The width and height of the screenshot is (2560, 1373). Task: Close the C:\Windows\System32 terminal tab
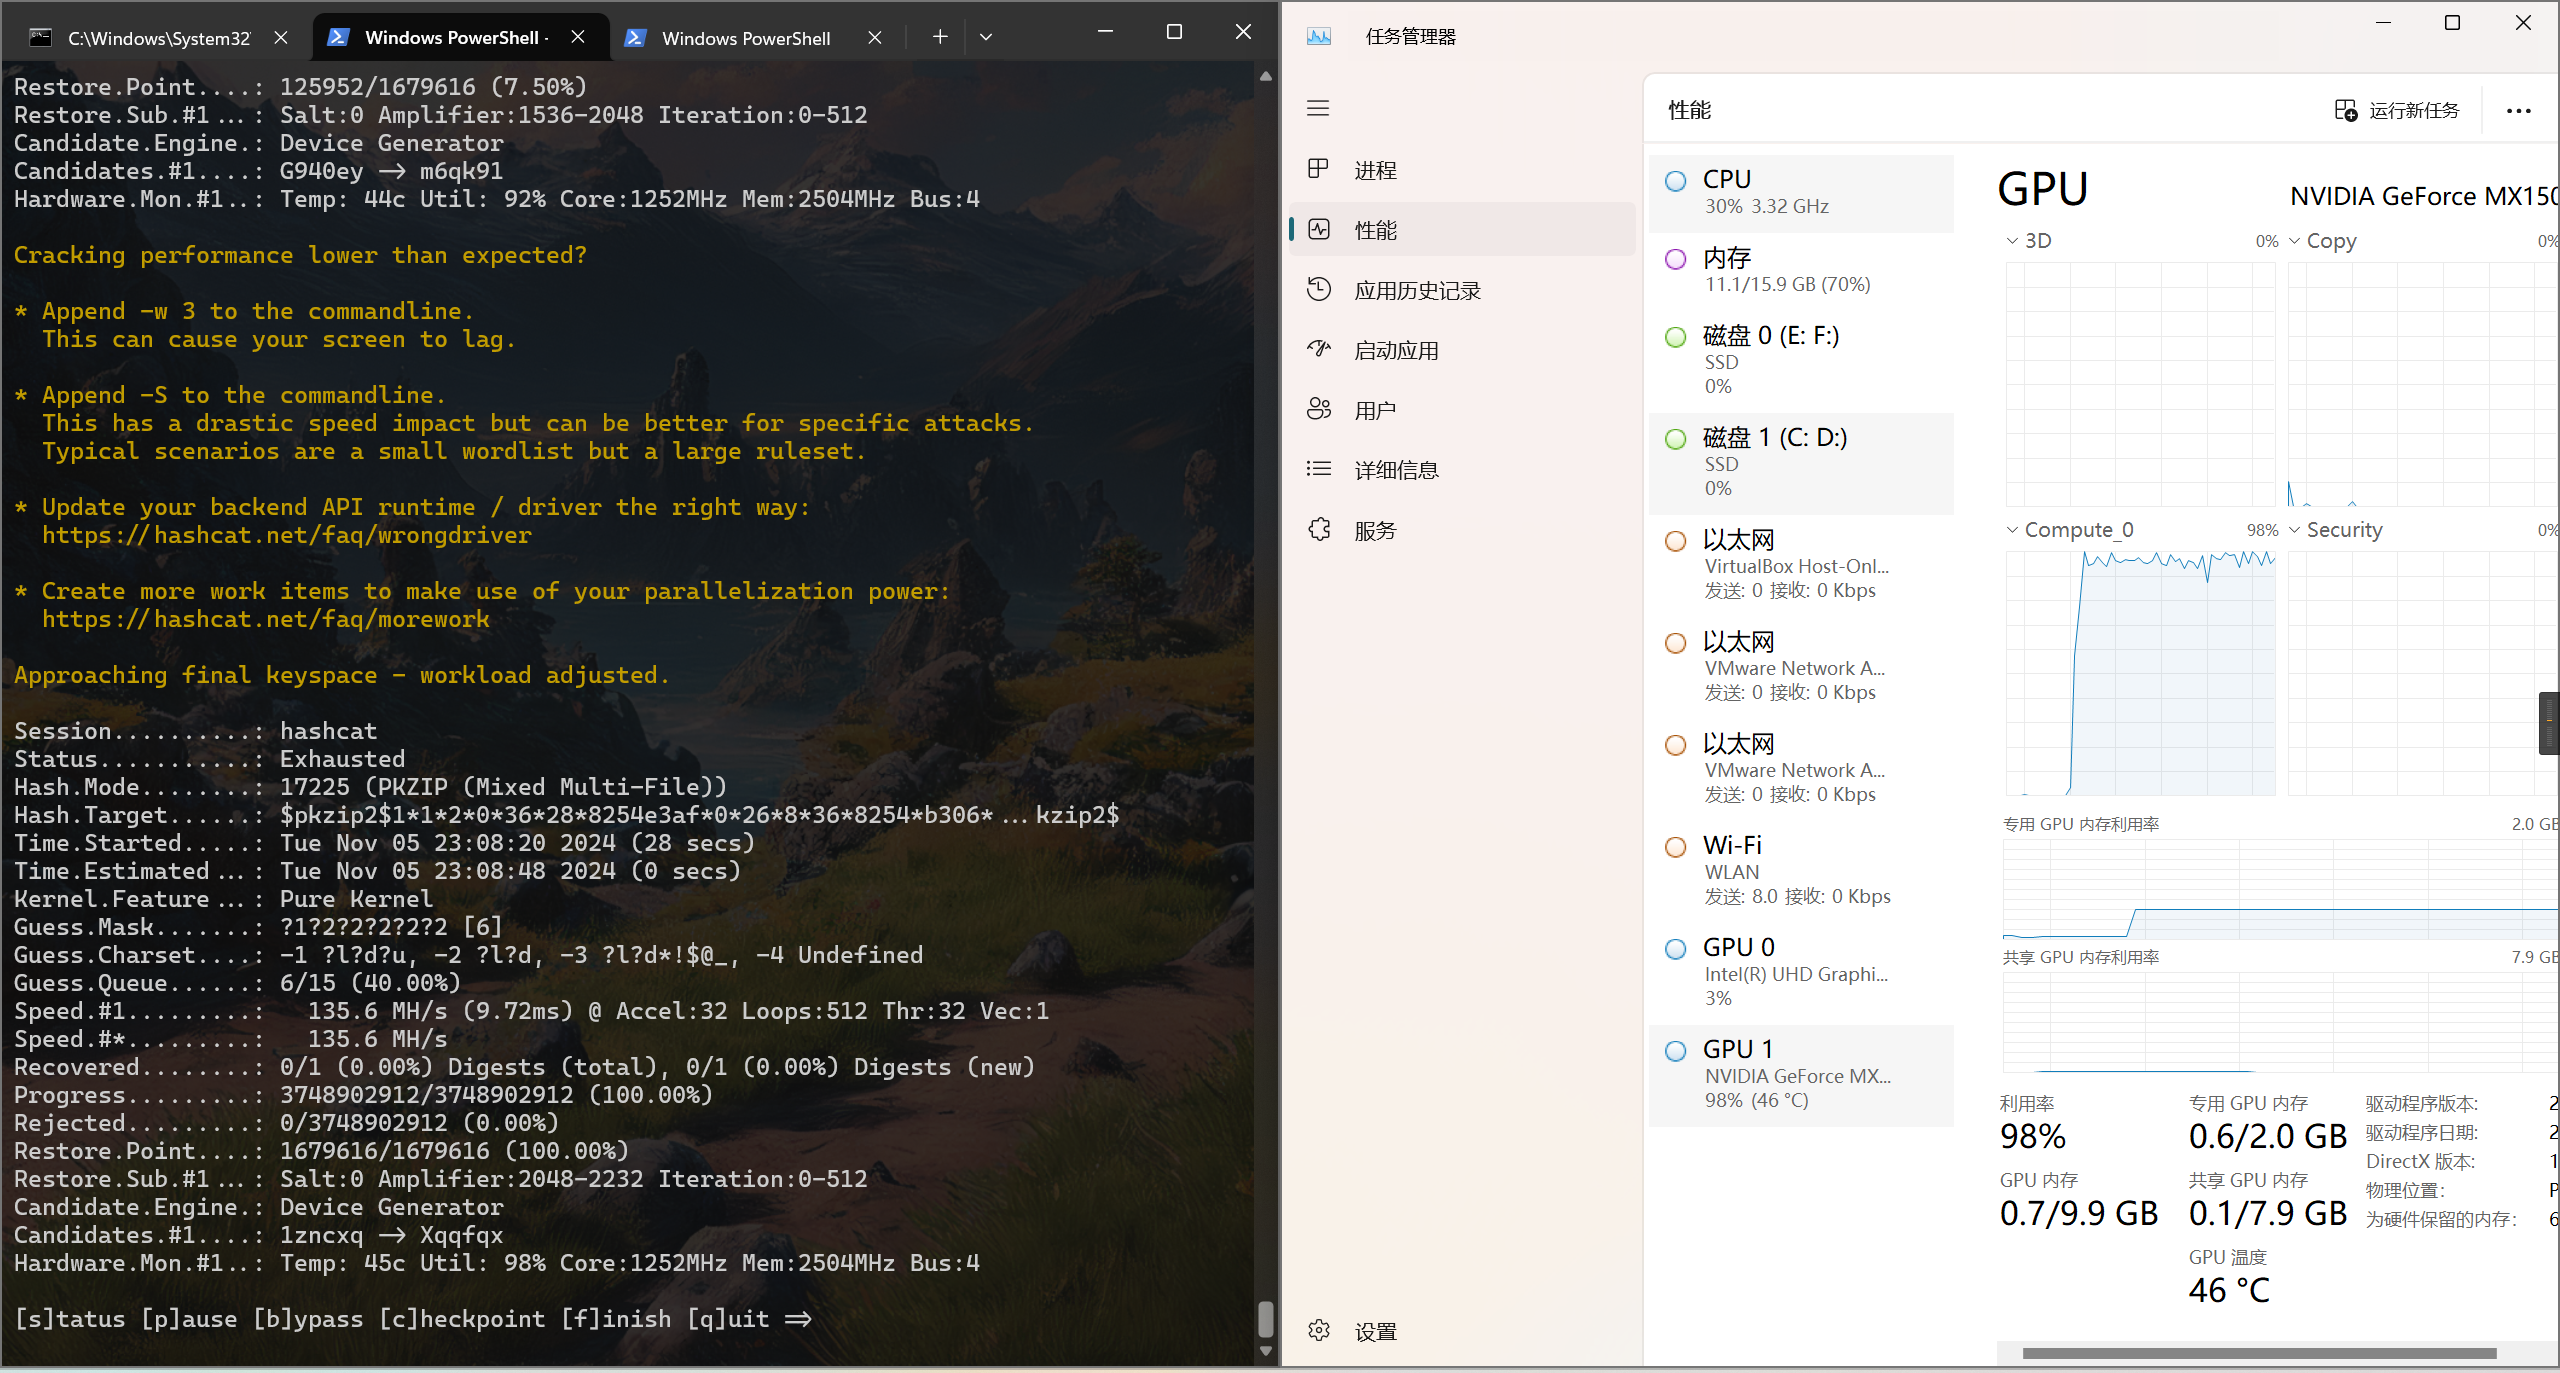click(x=281, y=37)
